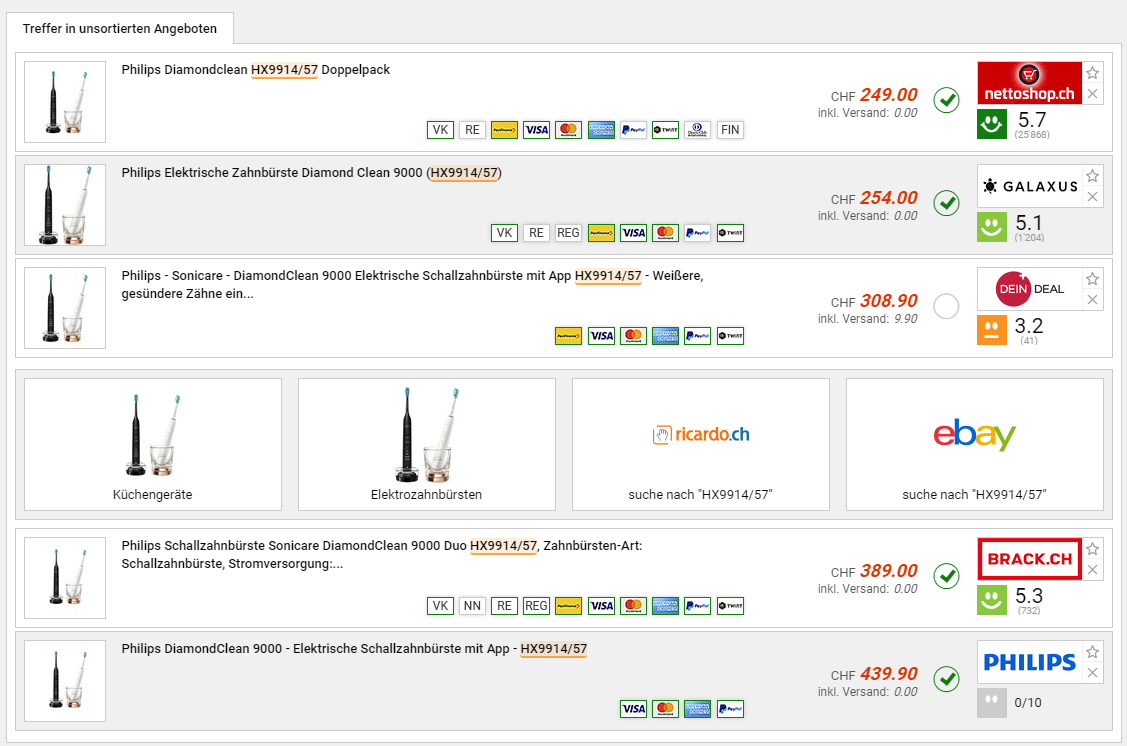Search ricardo.ch for "HX9914/57"

(700, 444)
